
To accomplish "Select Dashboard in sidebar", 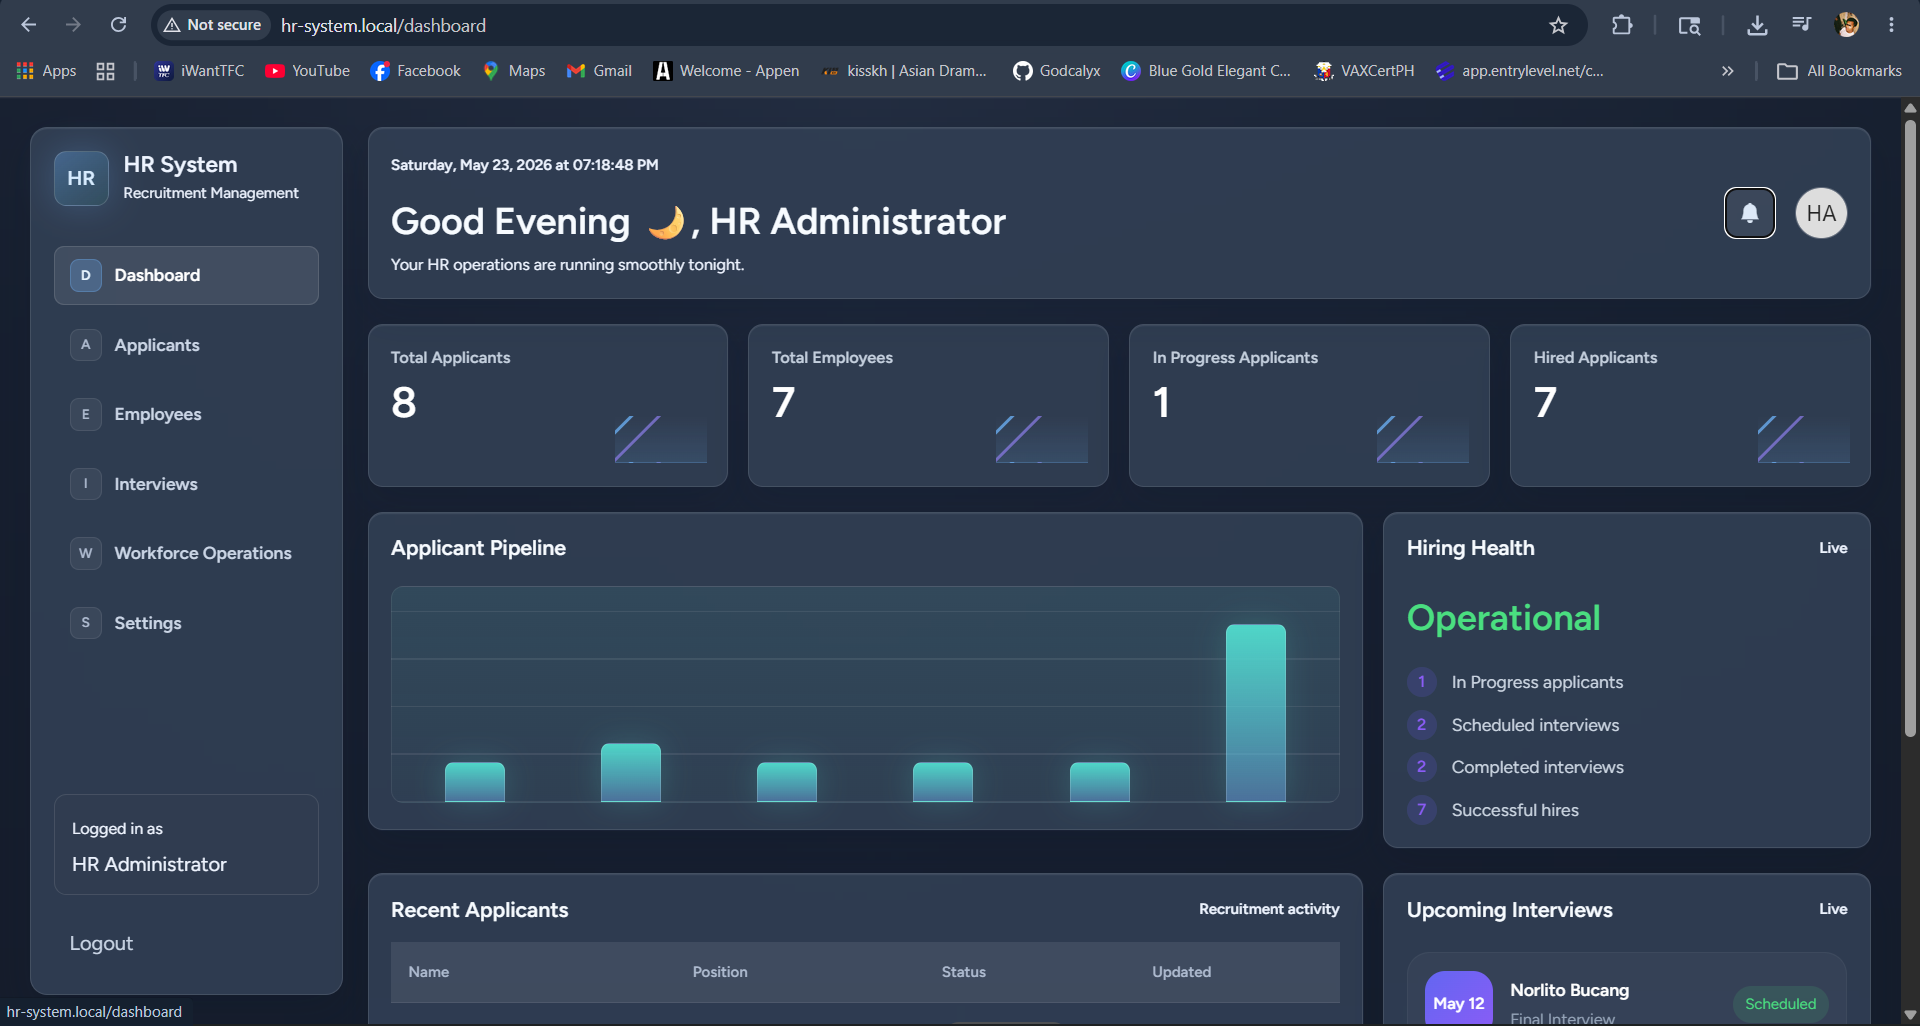I will coord(186,275).
